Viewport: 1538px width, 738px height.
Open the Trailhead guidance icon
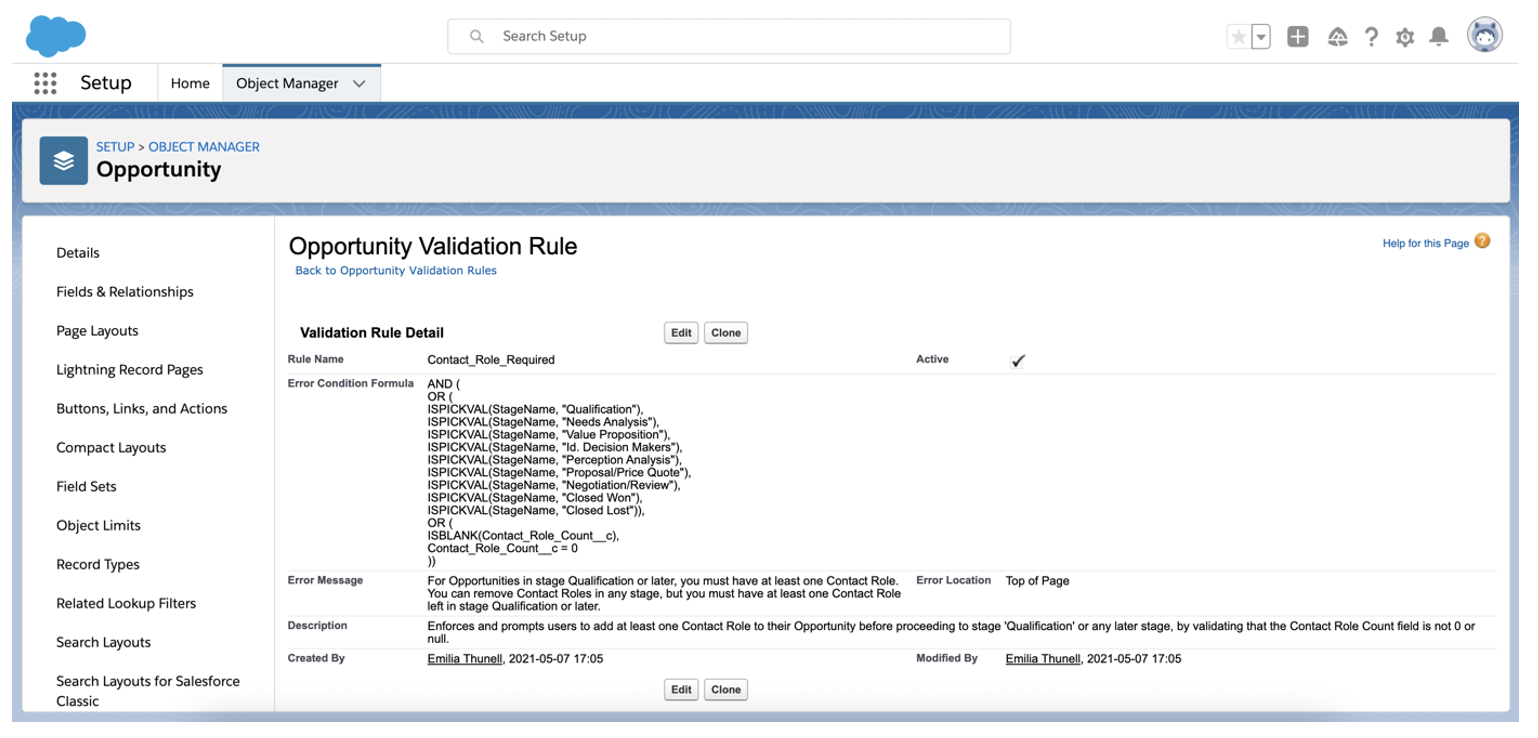(x=1337, y=37)
